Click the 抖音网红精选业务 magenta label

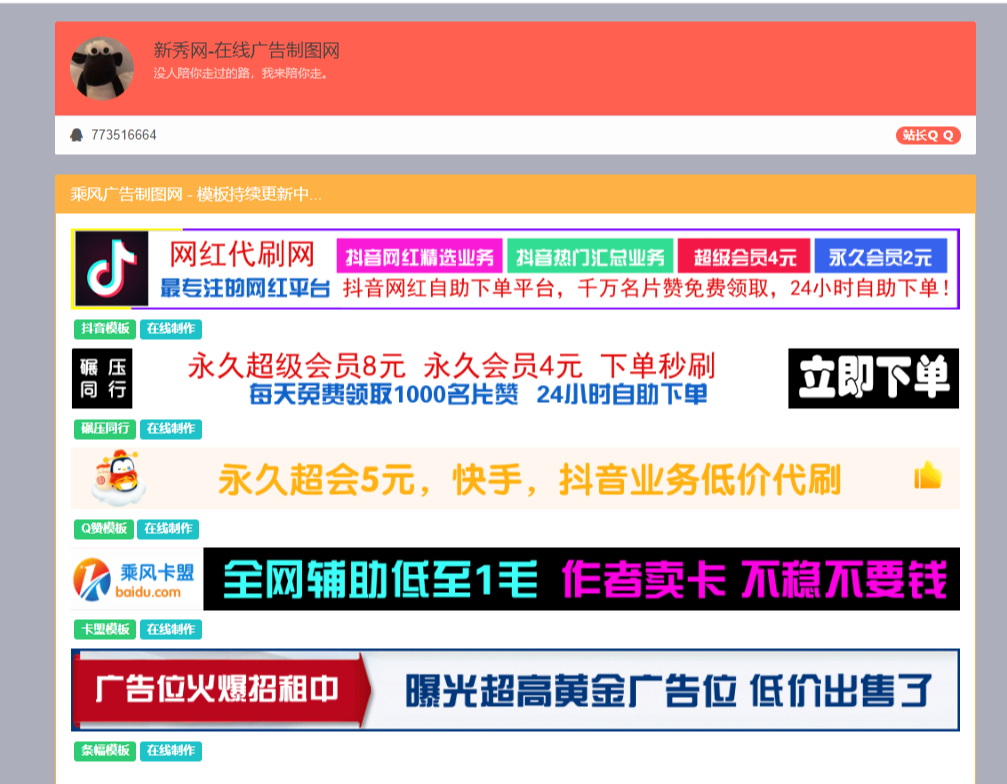pos(419,257)
